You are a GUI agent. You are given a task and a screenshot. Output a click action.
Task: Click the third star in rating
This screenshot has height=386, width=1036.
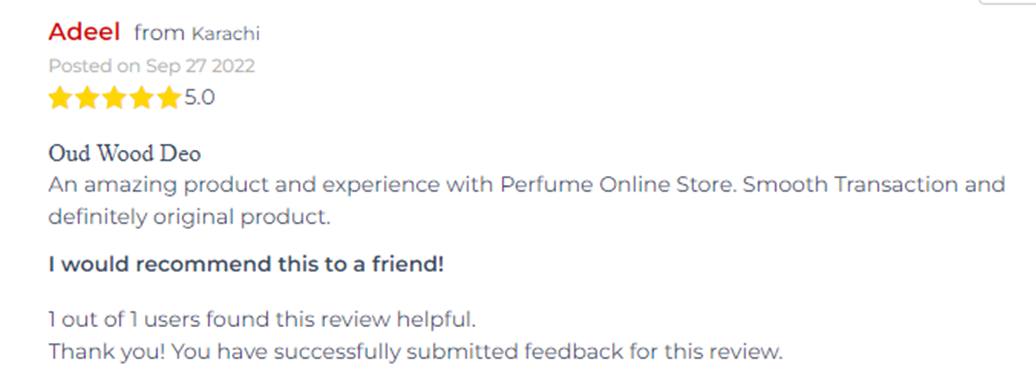[x=114, y=98]
